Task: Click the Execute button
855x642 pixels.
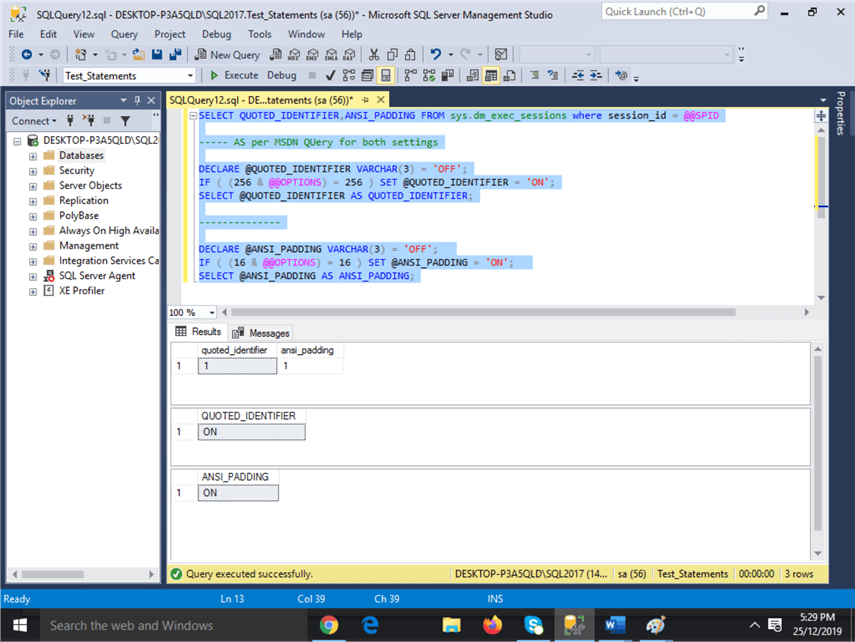Action: (234, 75)
